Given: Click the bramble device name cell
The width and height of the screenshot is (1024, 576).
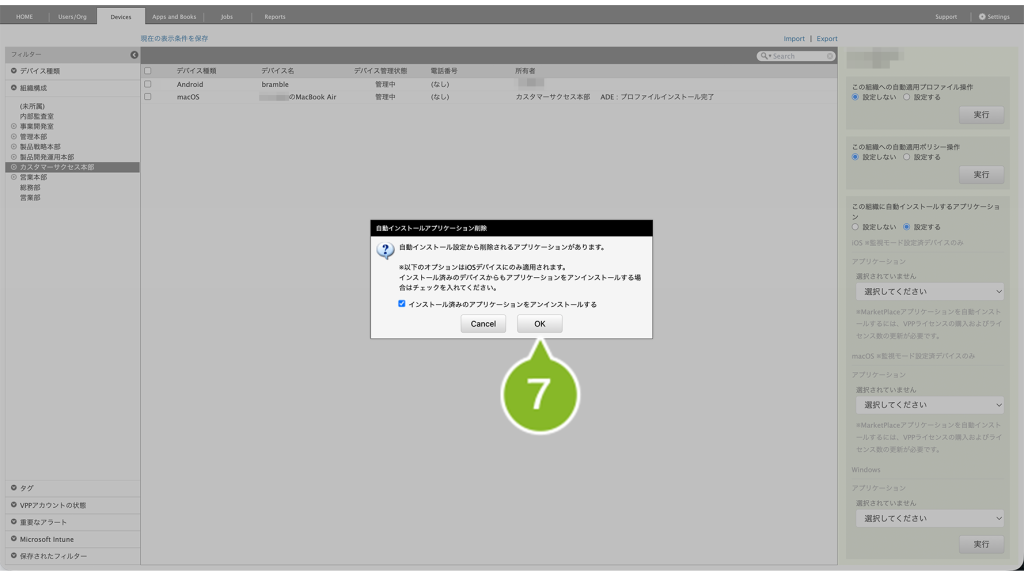Looking at the screenshot, I should (x=275, y=84).
